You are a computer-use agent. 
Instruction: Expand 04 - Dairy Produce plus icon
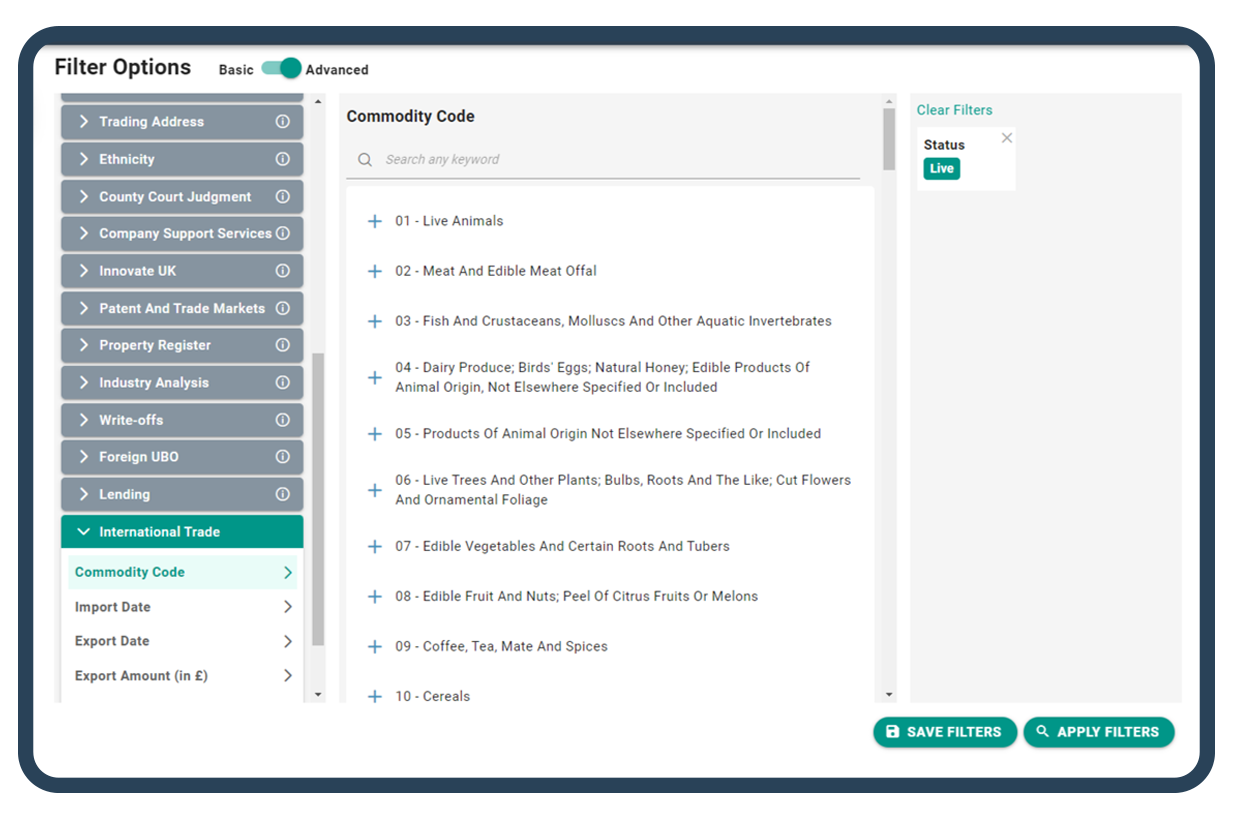[x=375, y=378]
